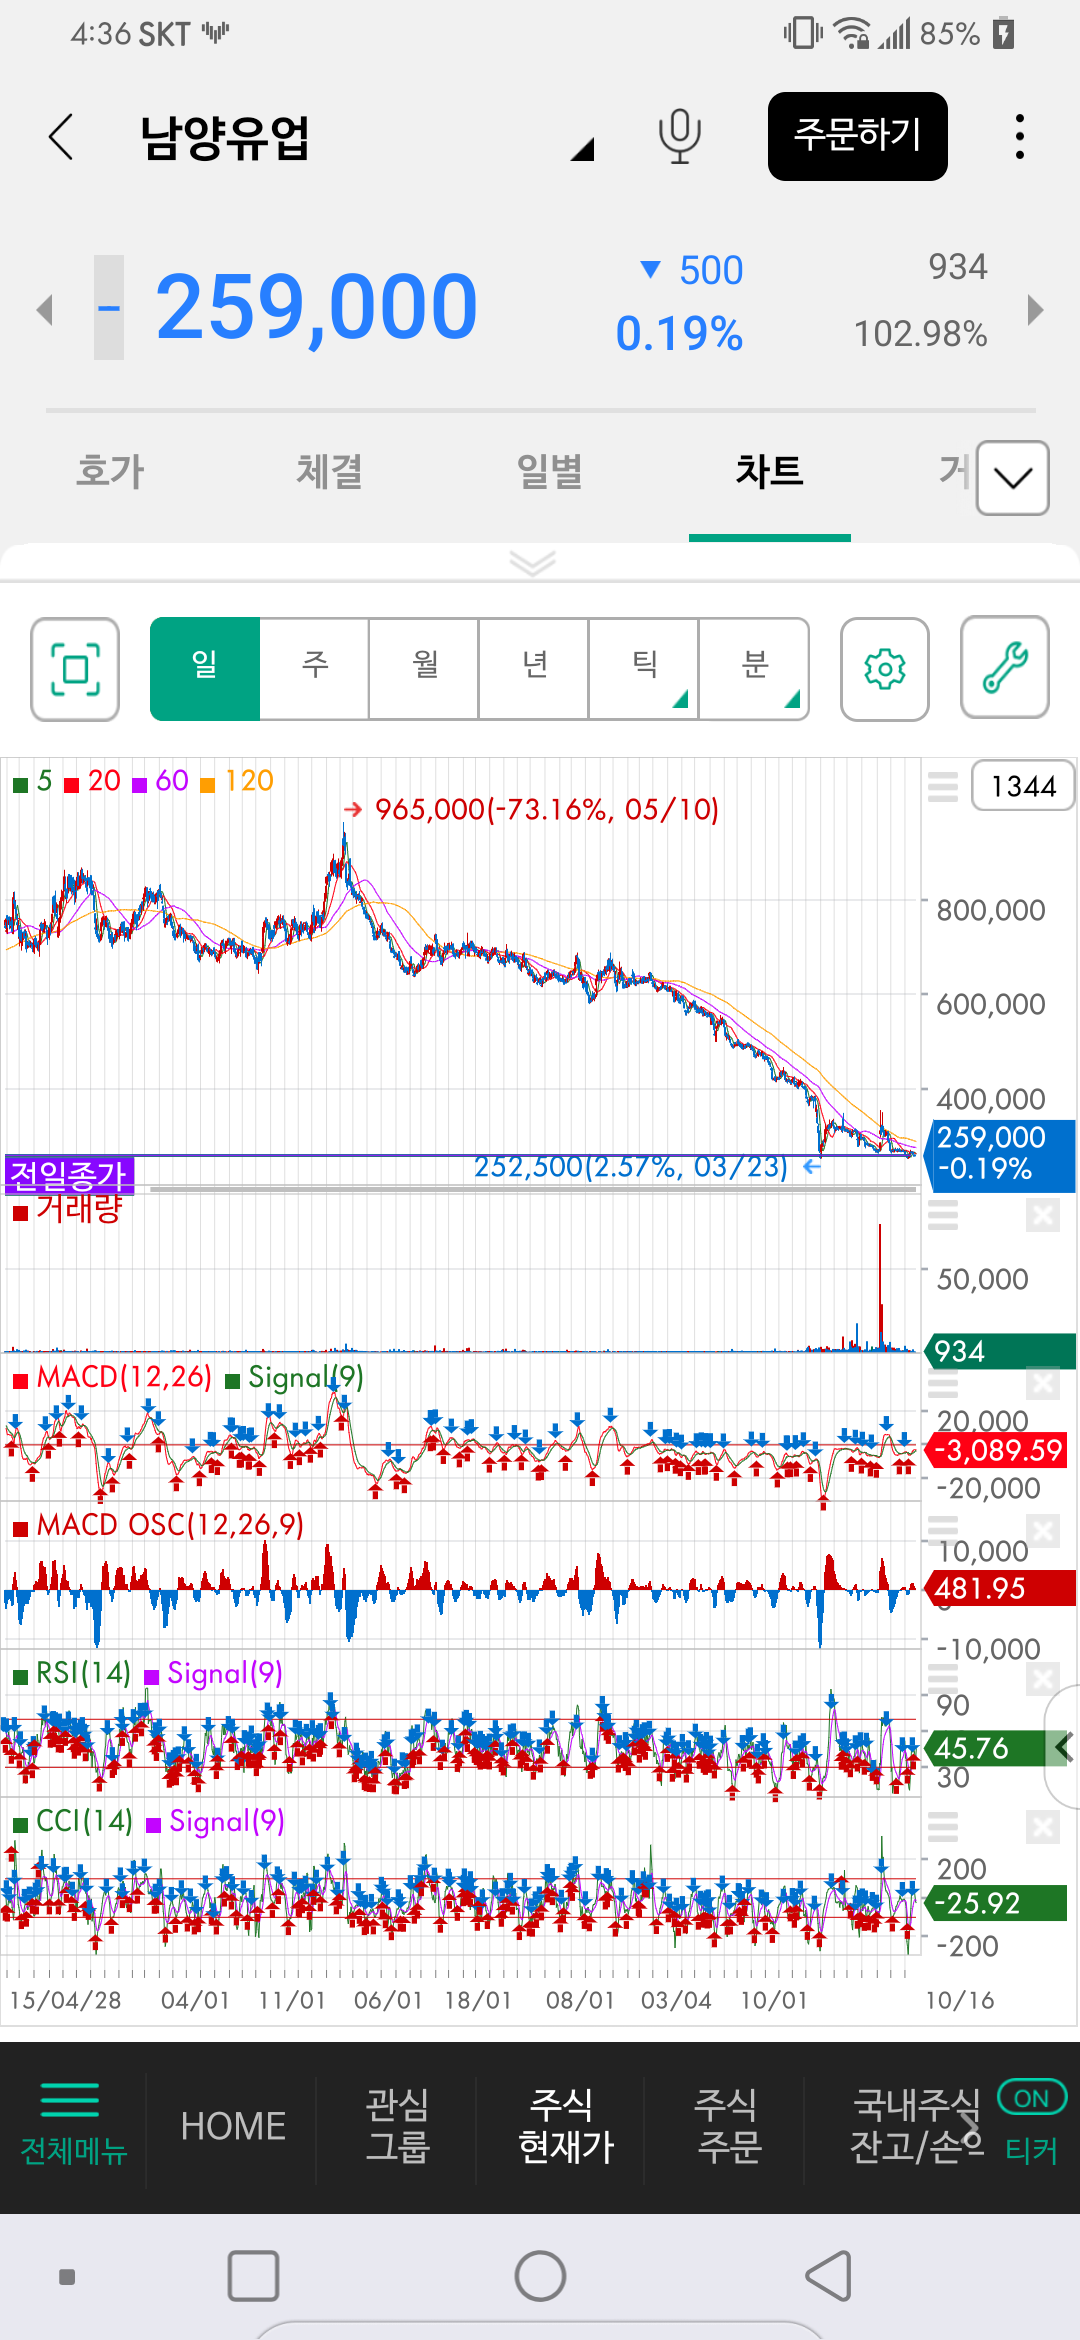Tap the 거래량 volume panel reorder handle
This screenshot has height=2340, width=1080.
943,1216
